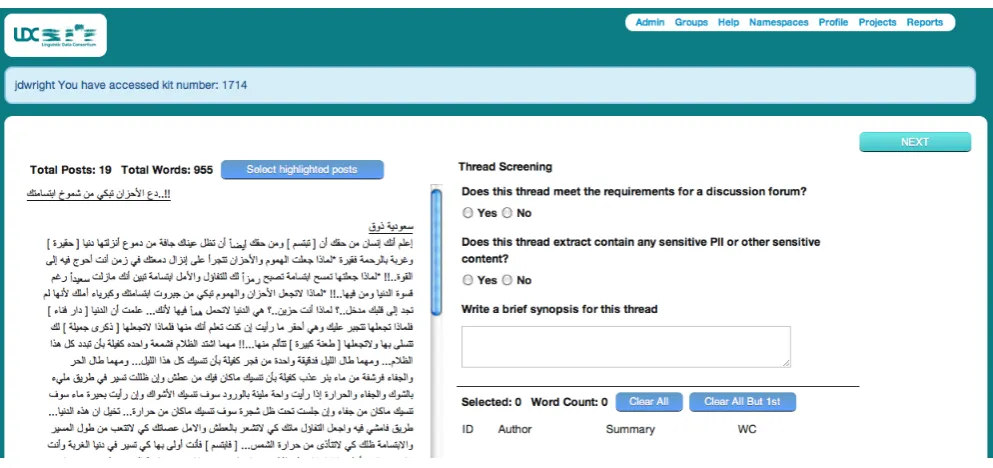Image resolution: width=993 pixels, height=468 pixels.
Task: Open the Namespaces menu link
Action: pyautogui.click(x=778, y=22)
